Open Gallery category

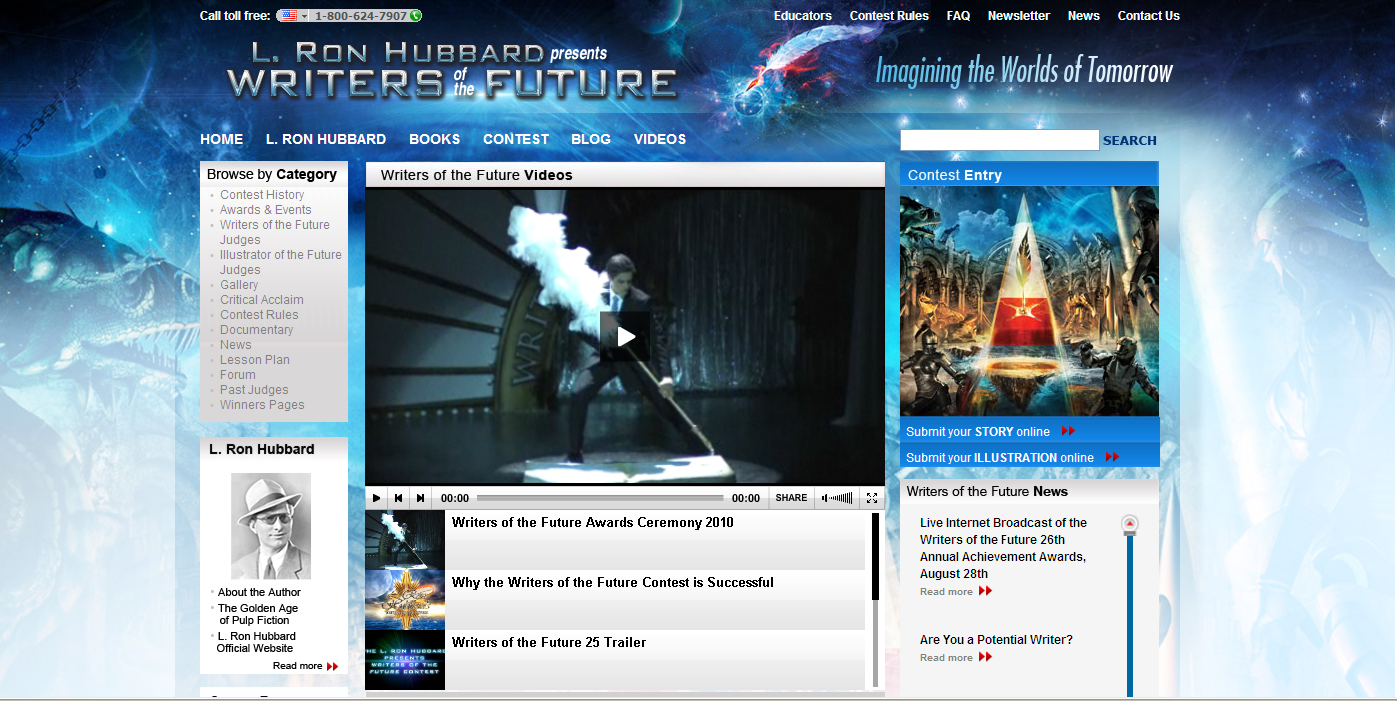pos(239,285)
